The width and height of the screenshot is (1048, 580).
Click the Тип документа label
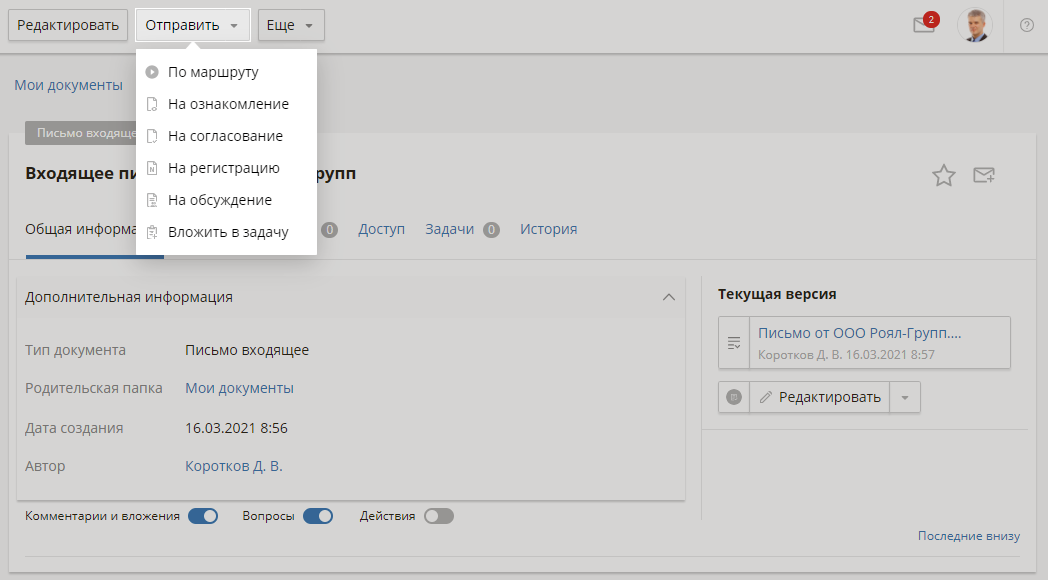pyautogui.click(x=76, y=350)
